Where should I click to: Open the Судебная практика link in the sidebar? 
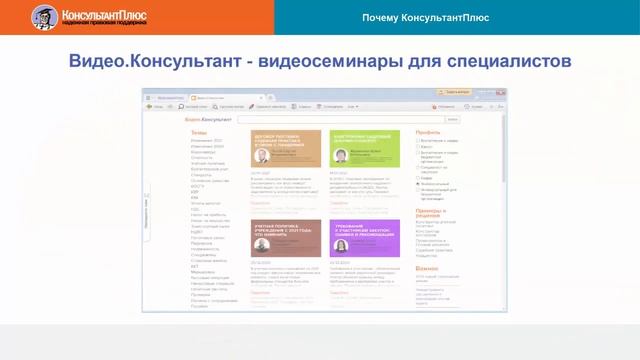[x=434, y=250]
